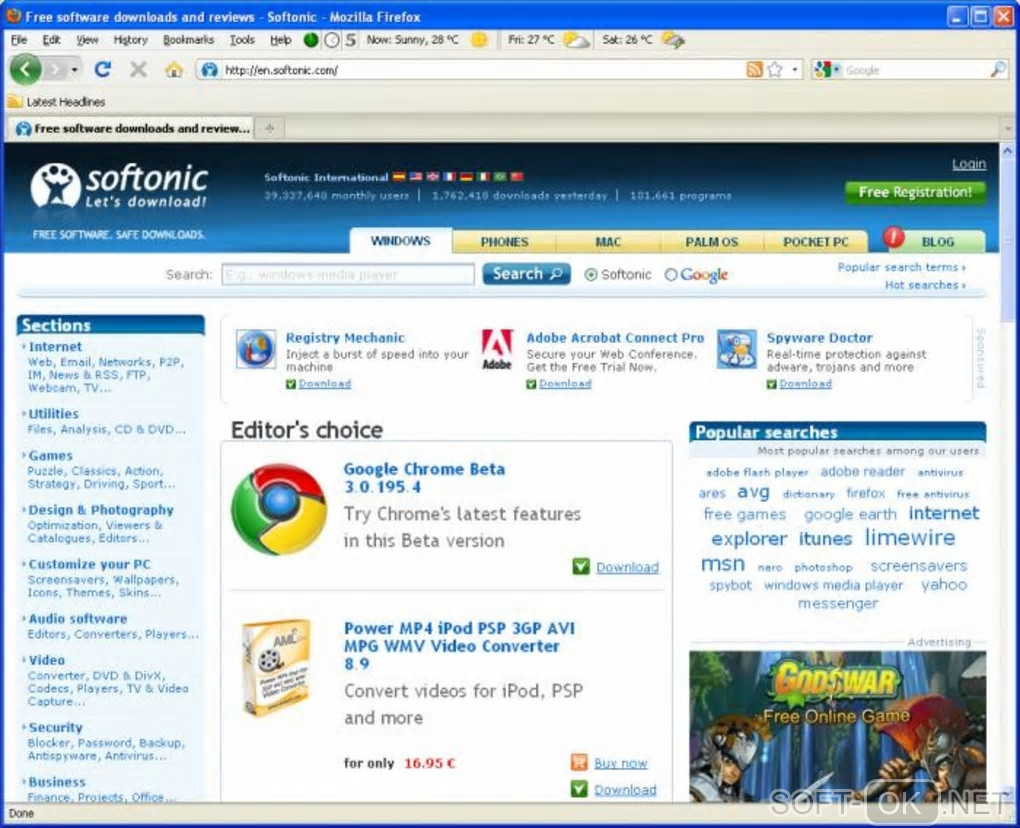This screenshot has width=1020, height=828.
Task: Open the View menu
Action: point(87,40)
